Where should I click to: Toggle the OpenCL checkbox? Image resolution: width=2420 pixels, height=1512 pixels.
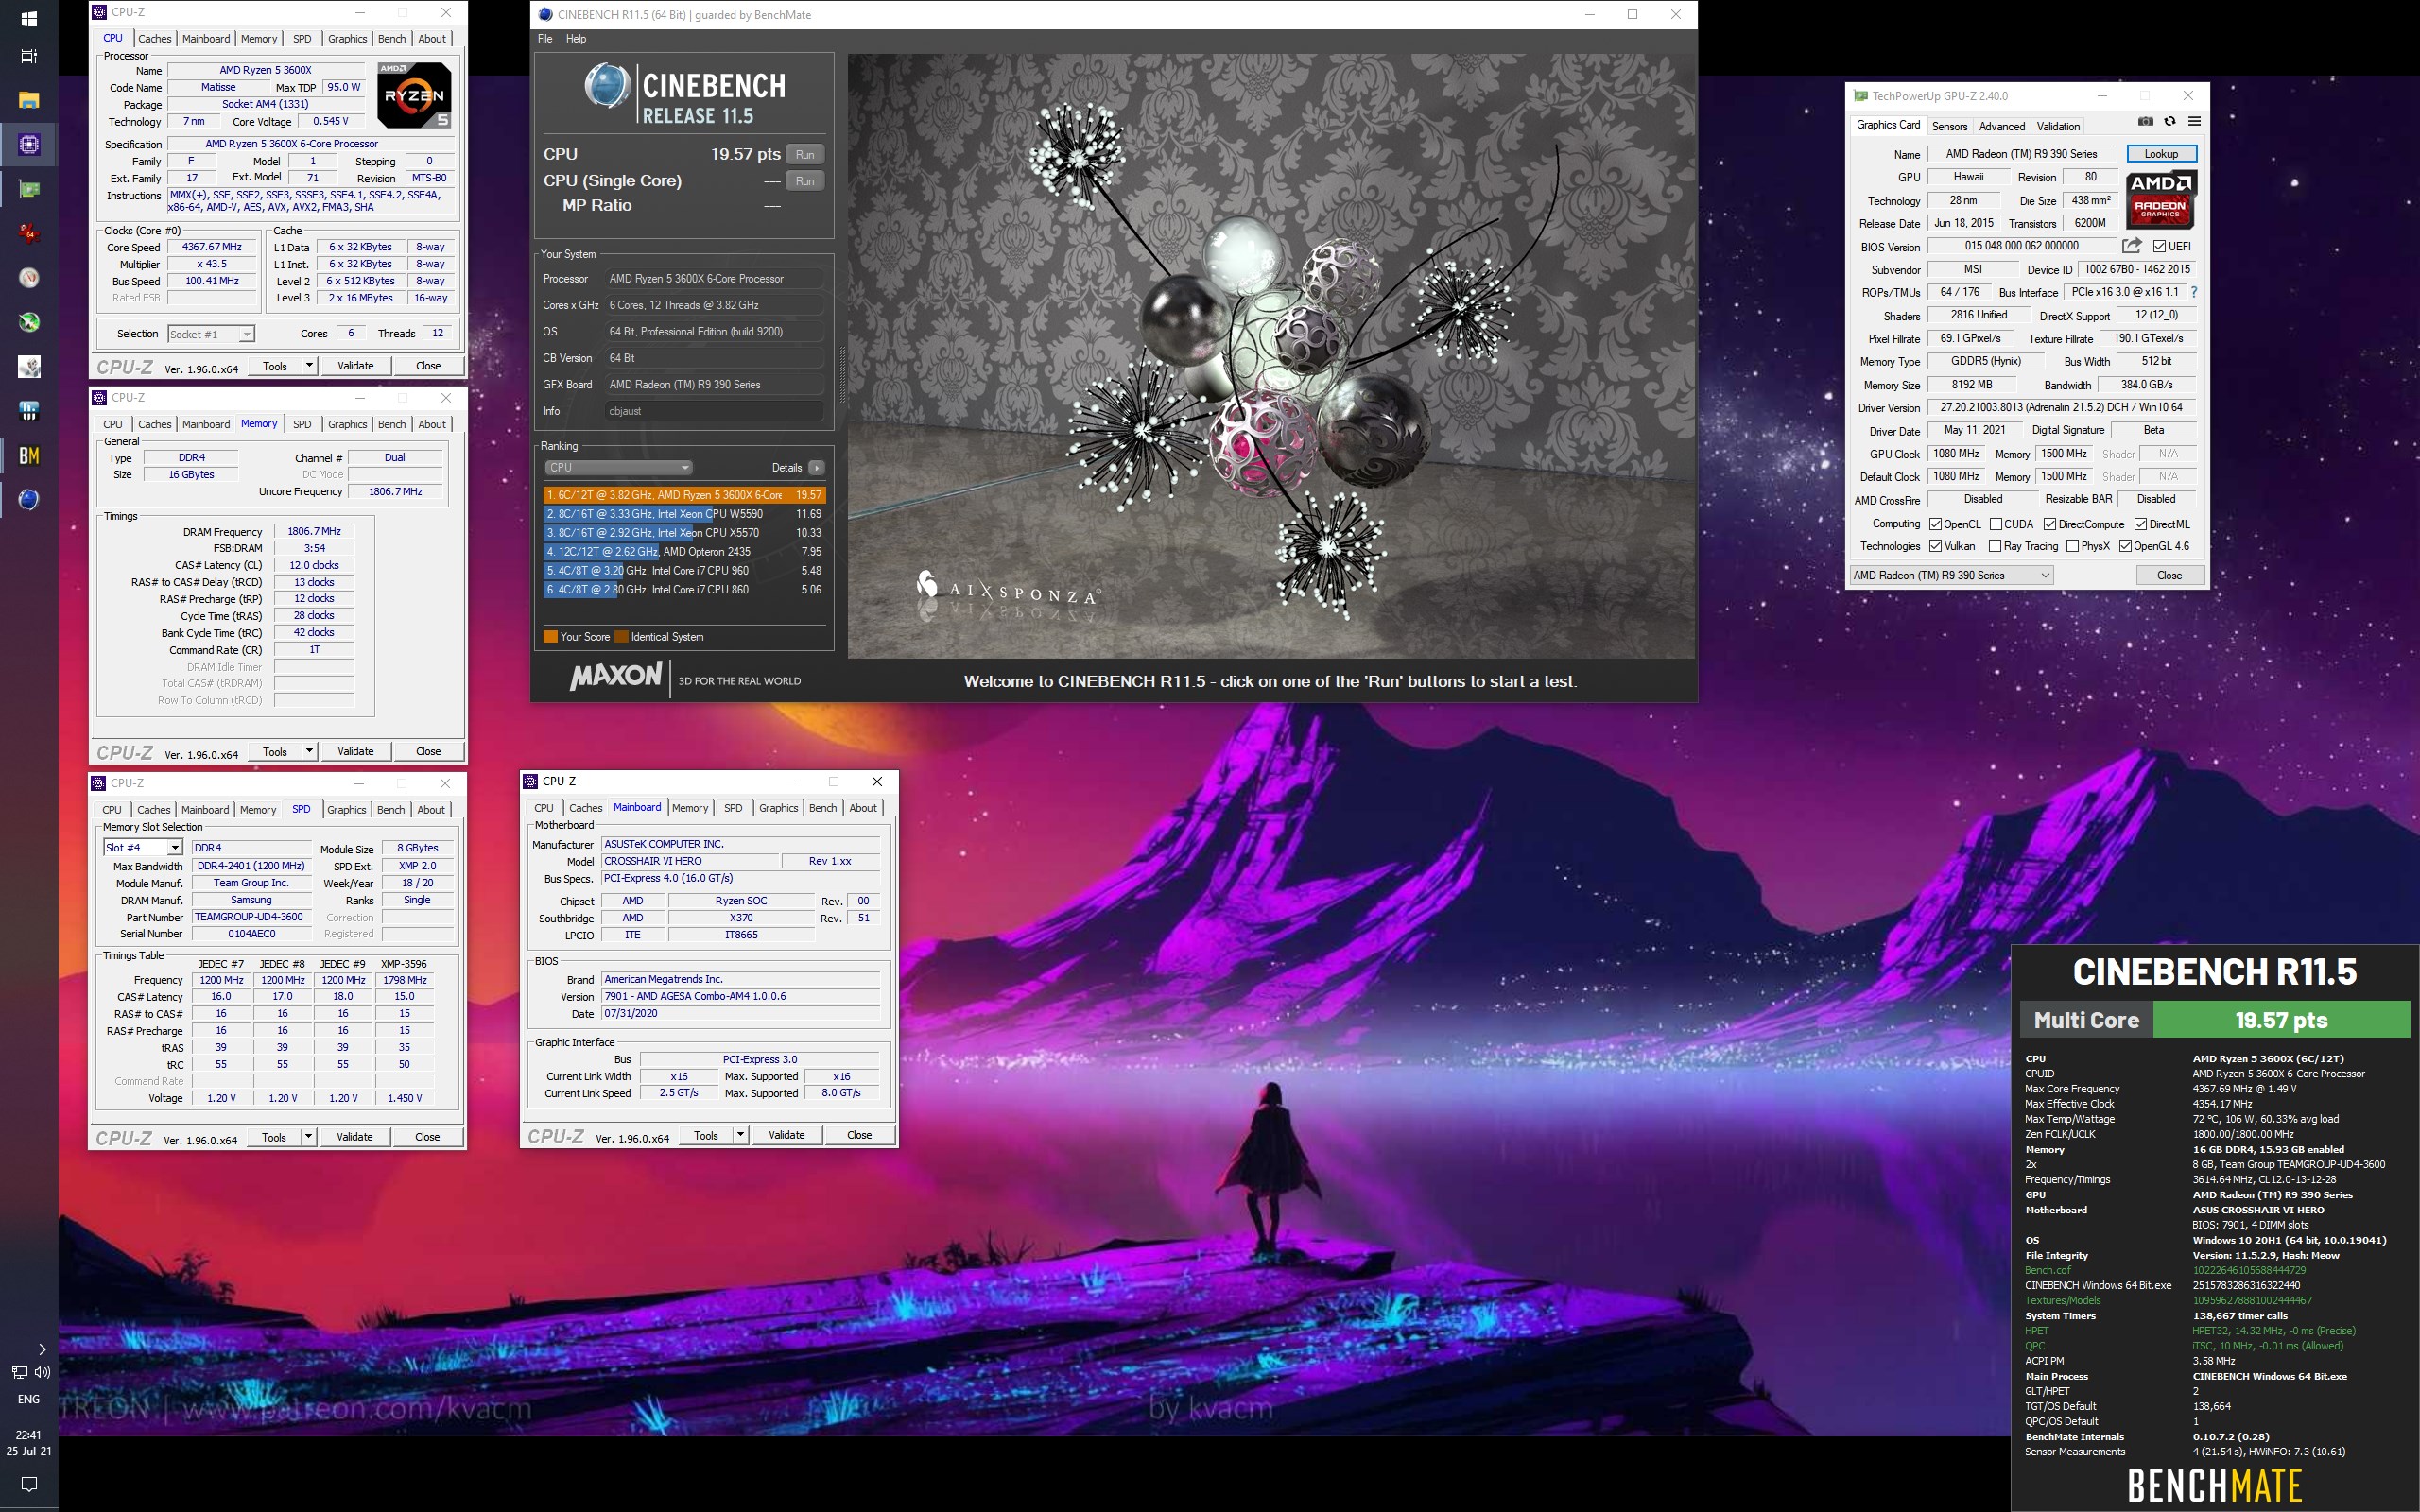pyautogui.click(x=1935, y=524)
